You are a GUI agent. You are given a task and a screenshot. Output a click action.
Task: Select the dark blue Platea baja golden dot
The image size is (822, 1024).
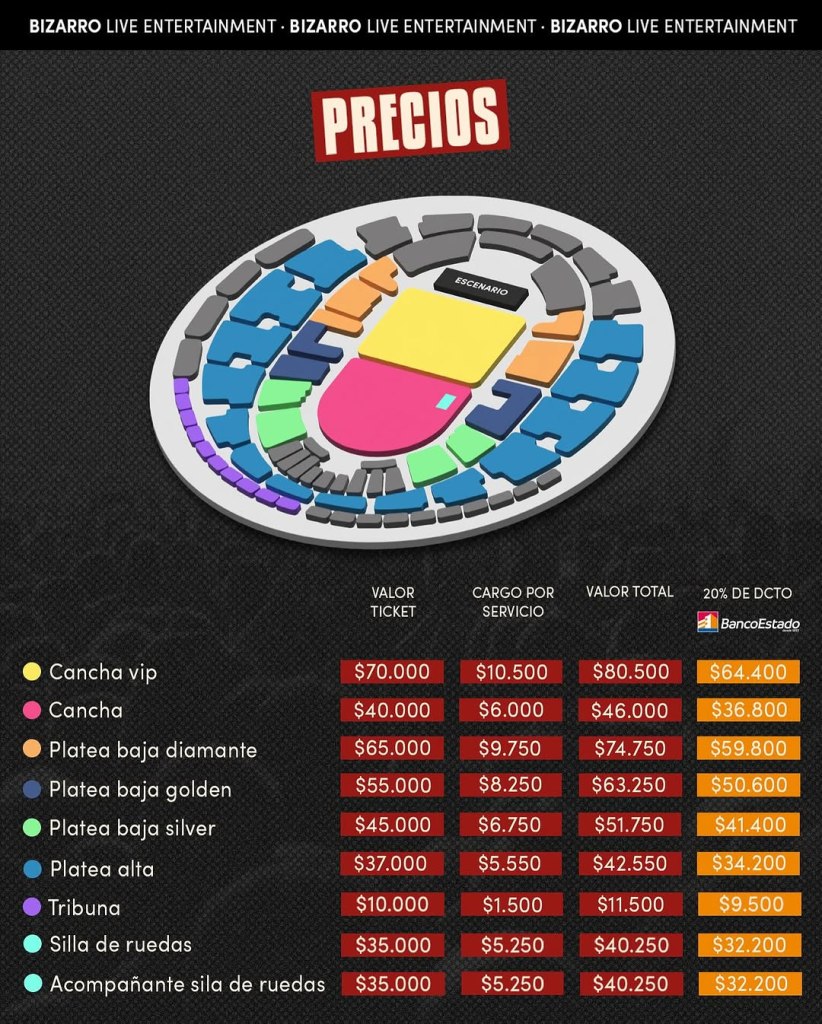coord(32,789)
